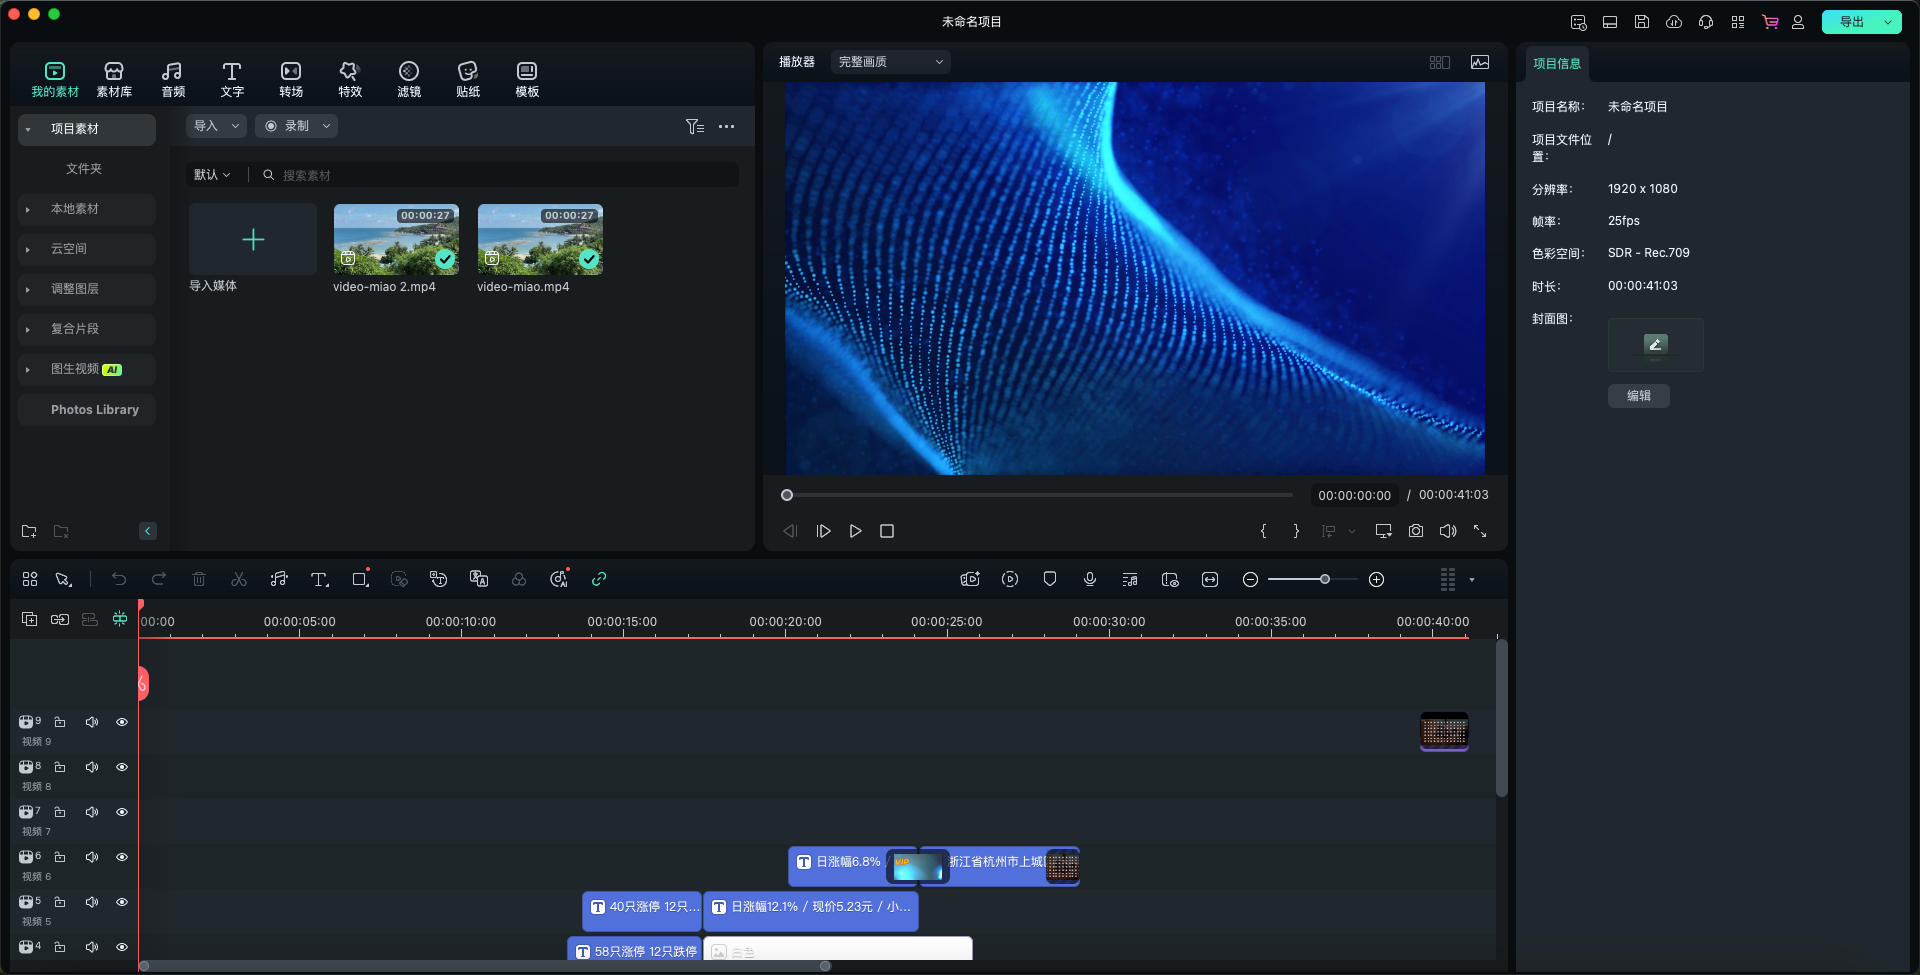Click the crop tool in timeline toolbar
Image resolution: width=1920 pixels, height=975 pixels.
pos(360,579)
